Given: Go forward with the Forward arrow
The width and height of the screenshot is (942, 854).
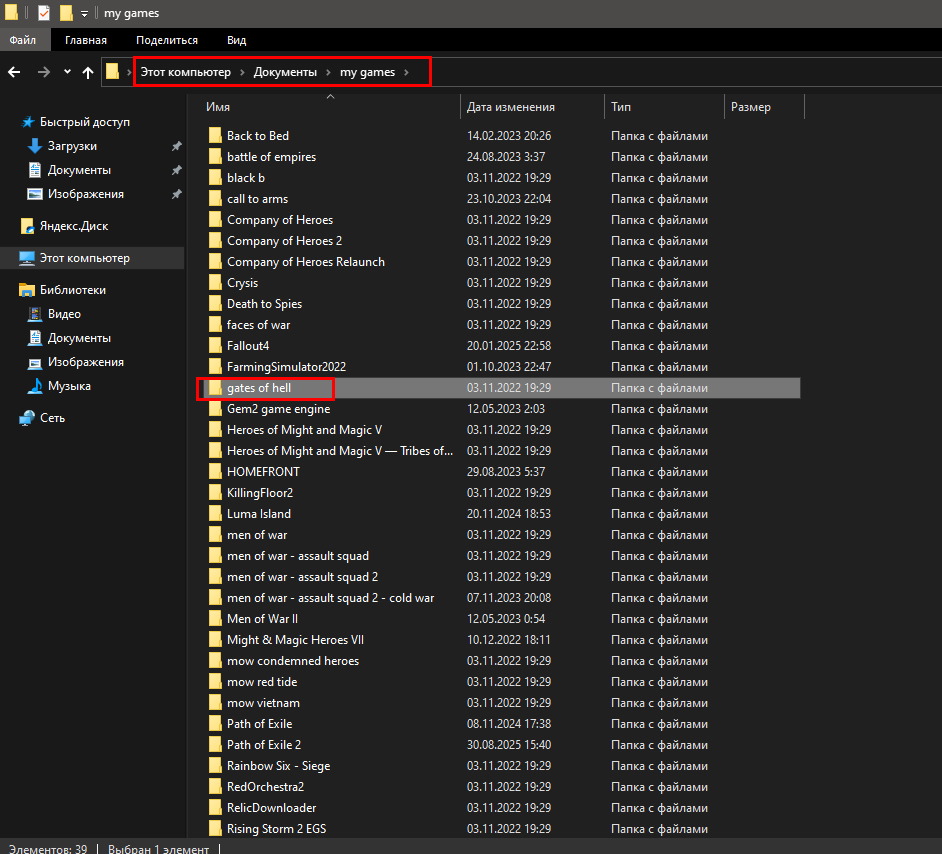Looking at the screenshot, I should point(44,72).
